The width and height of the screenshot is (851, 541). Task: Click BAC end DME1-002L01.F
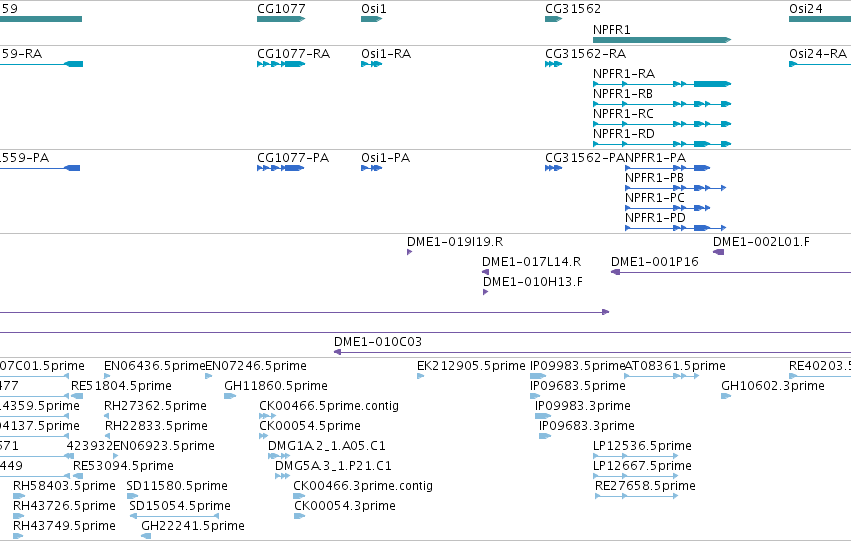point(719,252)
